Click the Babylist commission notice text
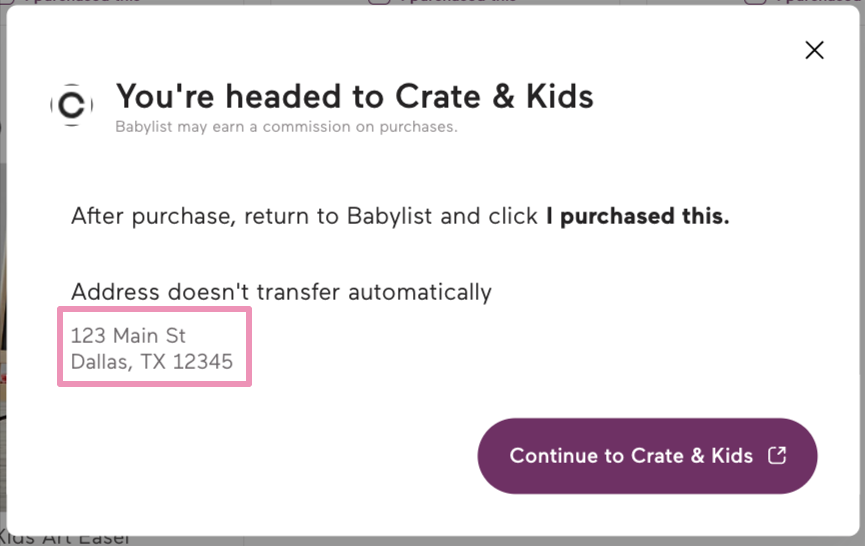Viewport: 865px width, 546px height. point(286,127)
